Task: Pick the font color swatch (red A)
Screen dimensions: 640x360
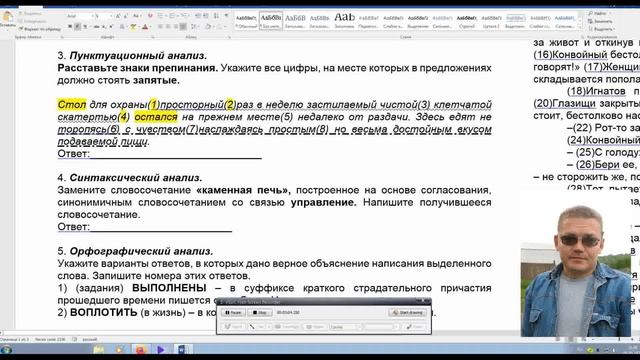Action: [145, 27]
